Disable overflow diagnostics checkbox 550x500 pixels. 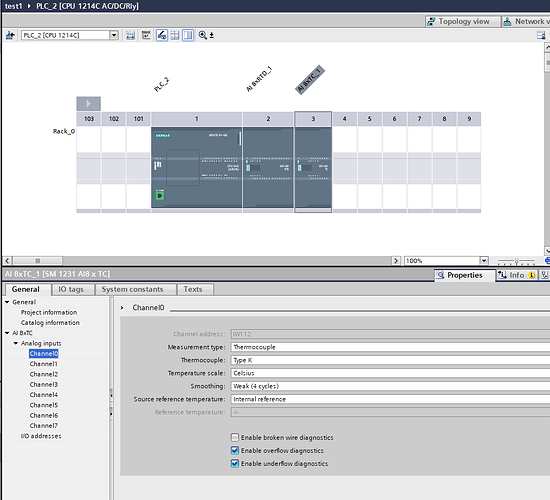coord(235,450)
